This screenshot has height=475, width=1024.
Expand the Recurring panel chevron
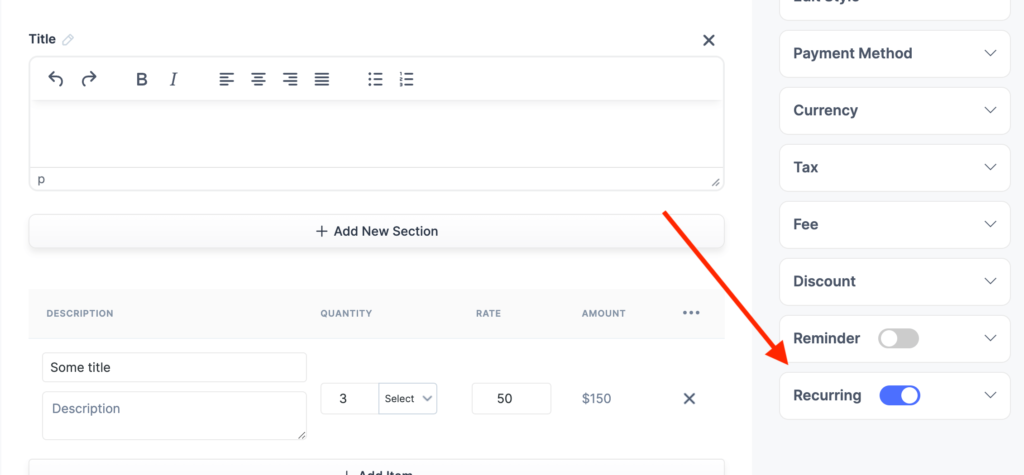point(991,395)
